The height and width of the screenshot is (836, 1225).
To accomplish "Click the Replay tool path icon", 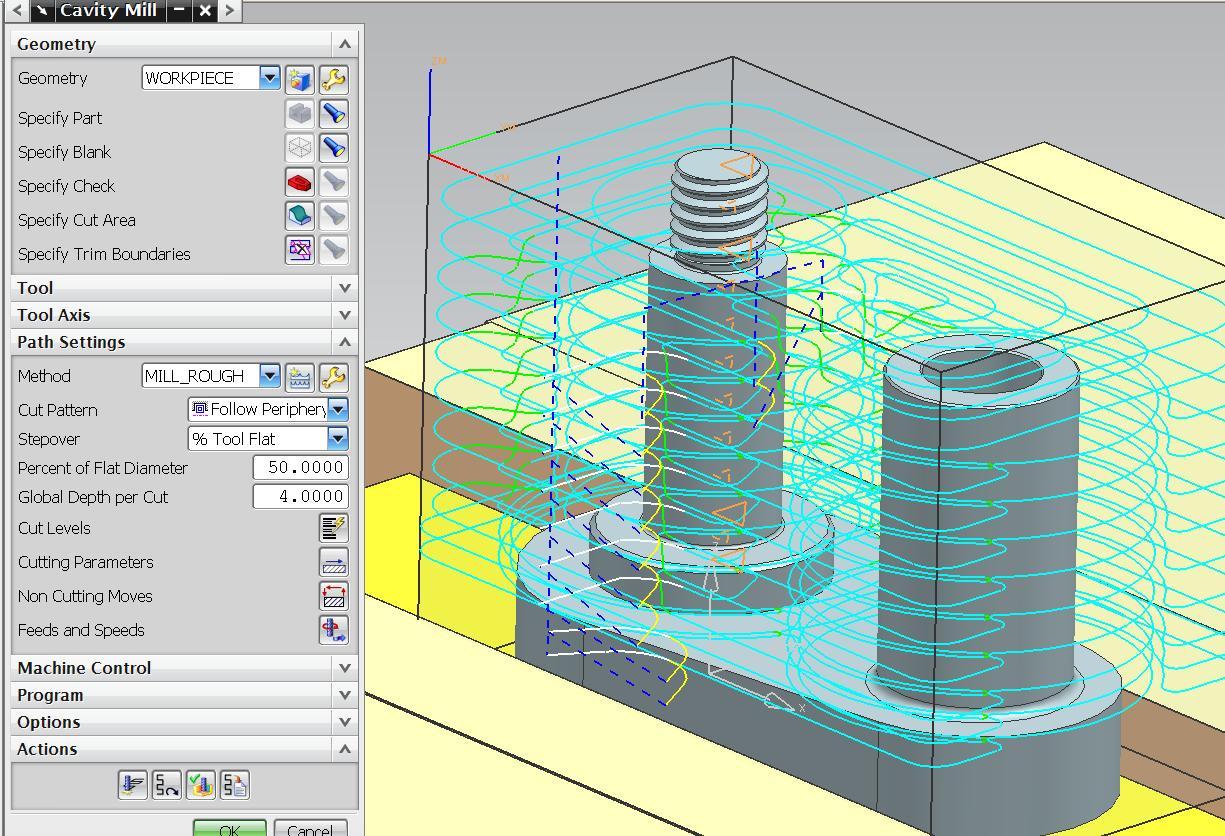I will (167, 786).
